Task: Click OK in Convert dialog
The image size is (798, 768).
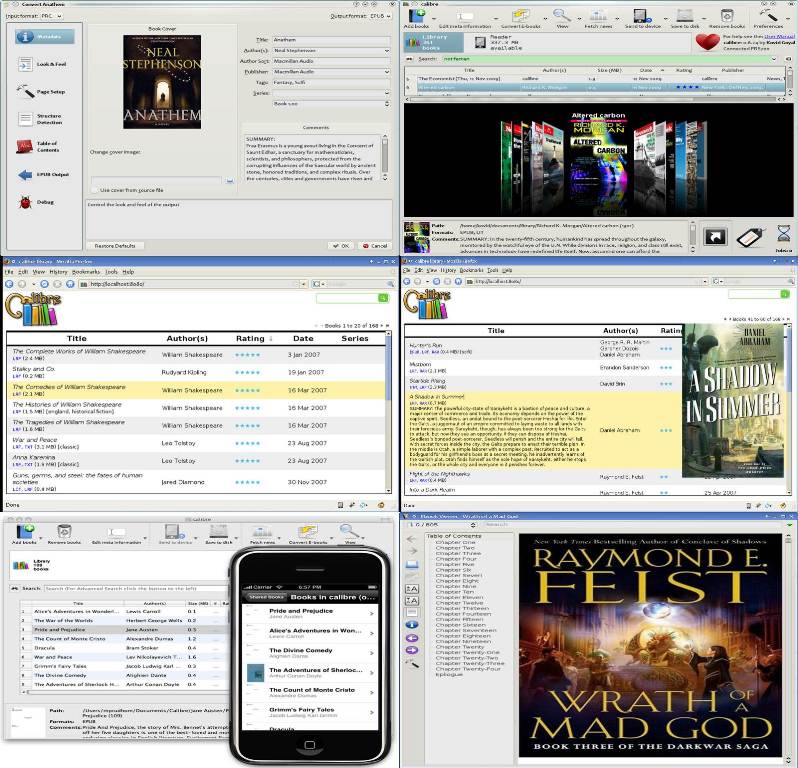Action: (340, 246)
